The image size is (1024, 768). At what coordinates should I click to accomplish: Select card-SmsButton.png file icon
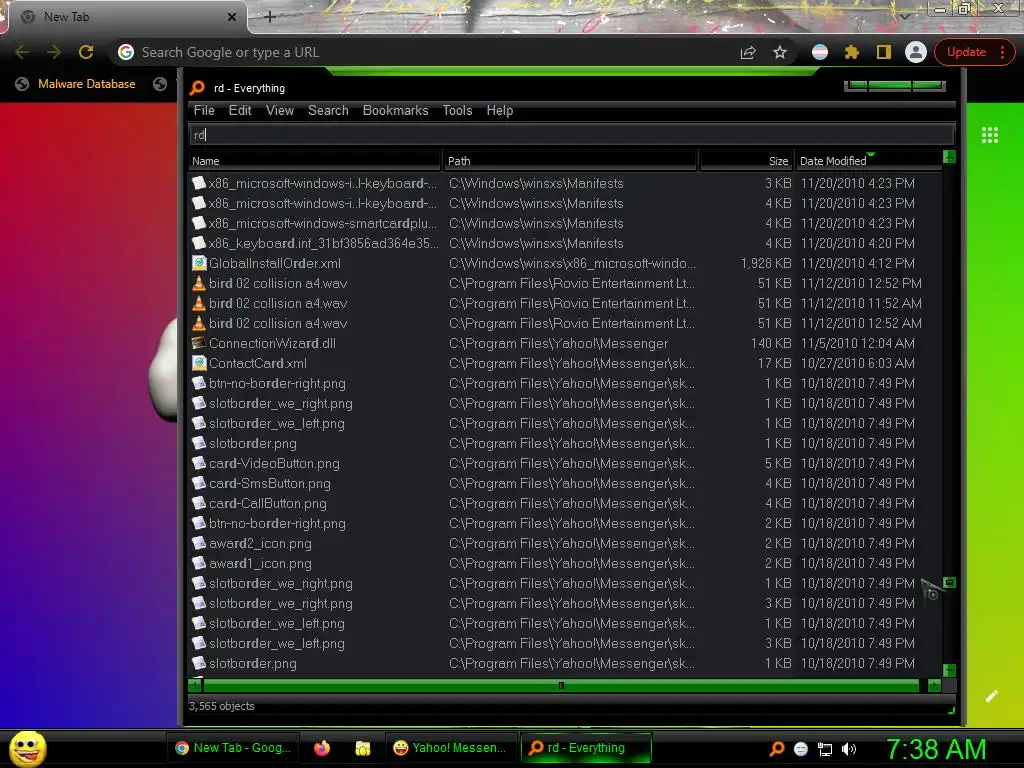(x=199, y=483)
